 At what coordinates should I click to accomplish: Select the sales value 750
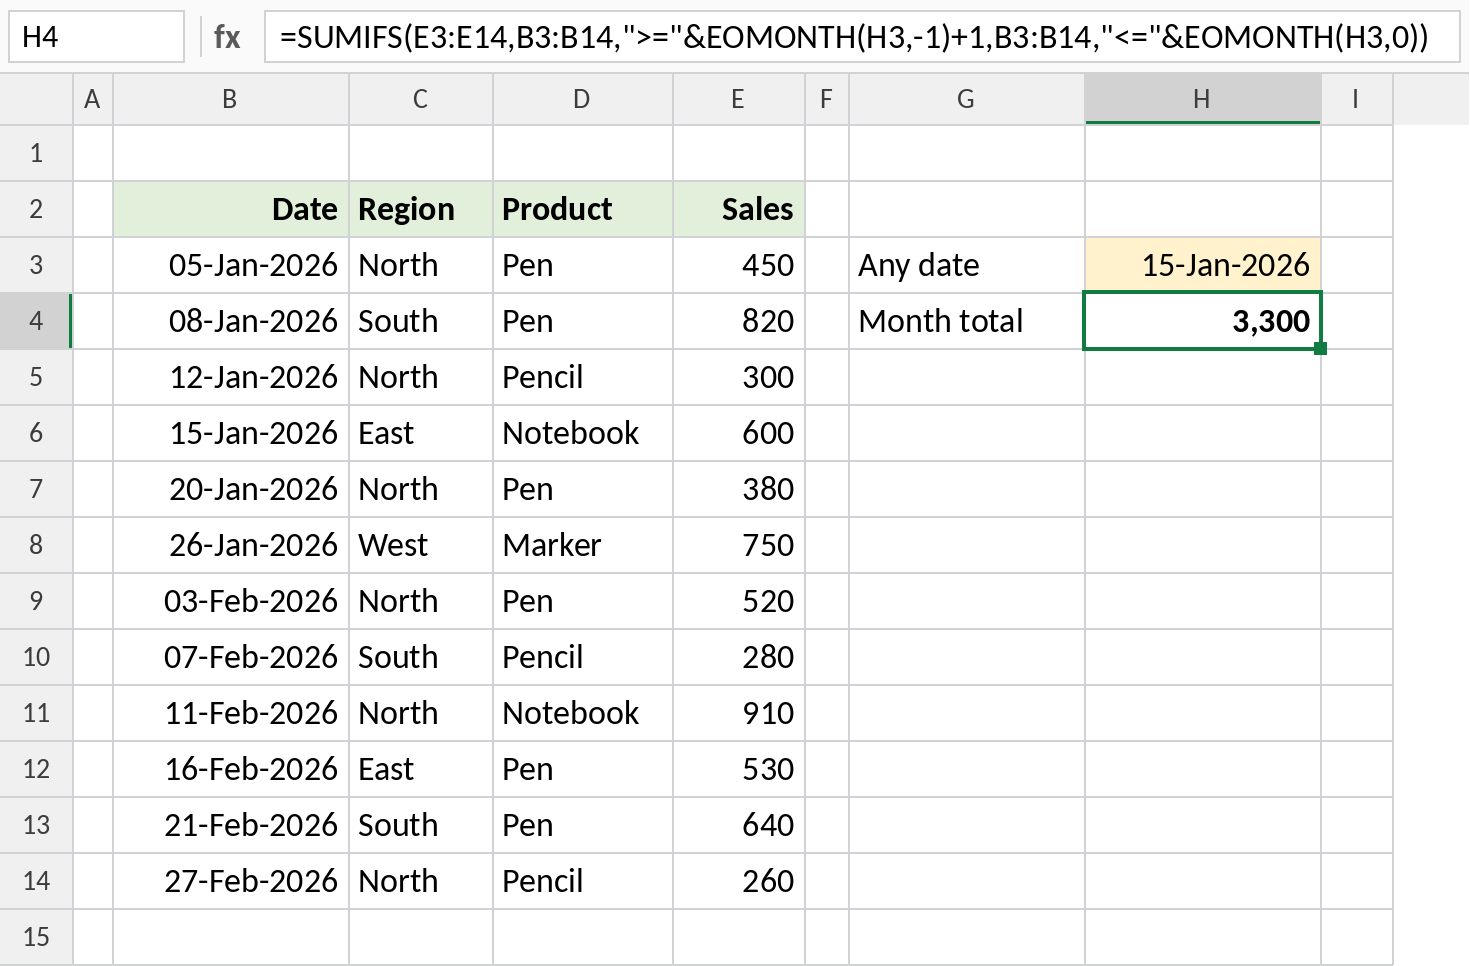pos(739,545)
